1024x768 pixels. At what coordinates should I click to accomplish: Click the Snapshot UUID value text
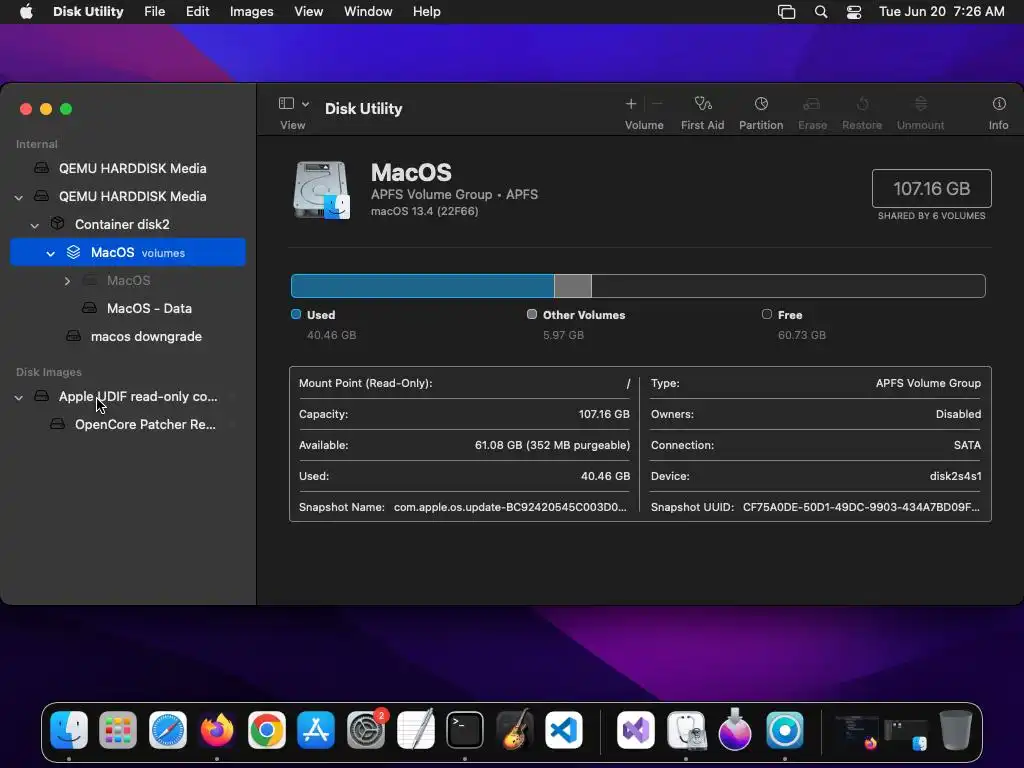[861, 507]
